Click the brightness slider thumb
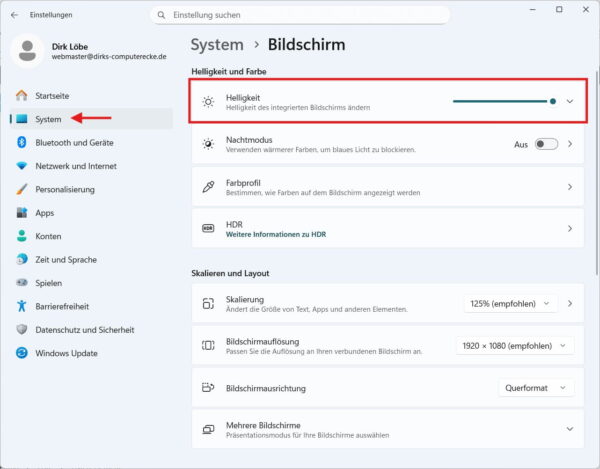The width and height of the screenshot is (600, 469). pyautogui.click(x=553, y=101)
